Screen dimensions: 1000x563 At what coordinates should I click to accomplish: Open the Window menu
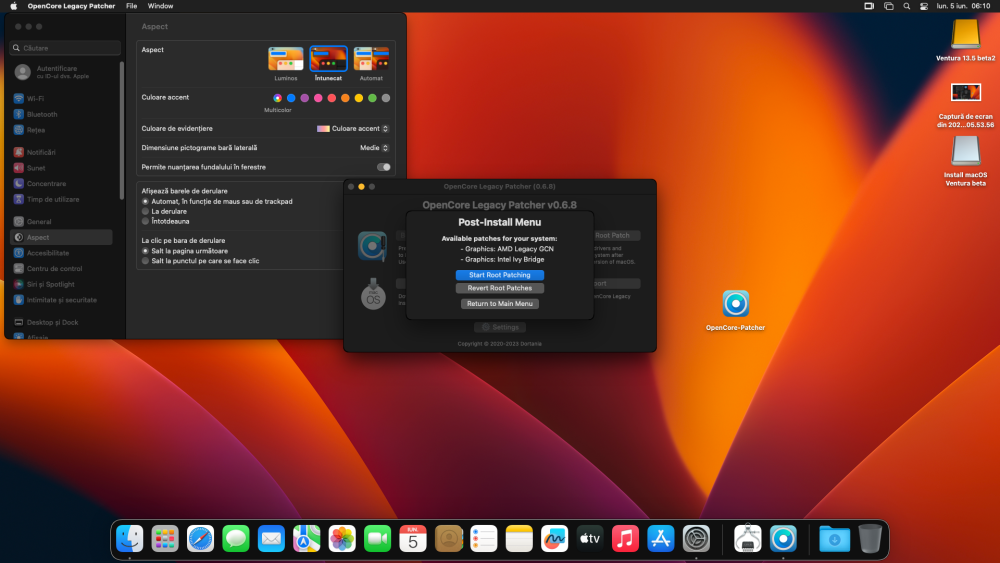(x=160, y=6)
